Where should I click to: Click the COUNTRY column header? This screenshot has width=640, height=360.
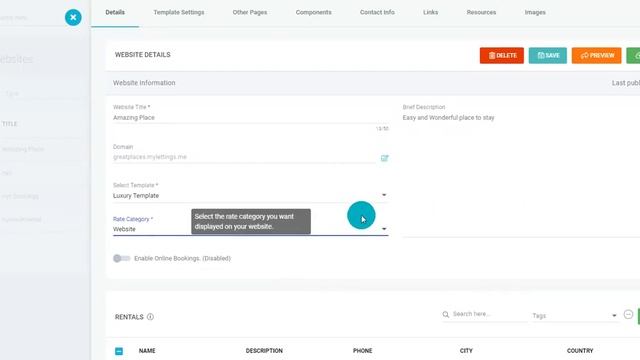580,351
